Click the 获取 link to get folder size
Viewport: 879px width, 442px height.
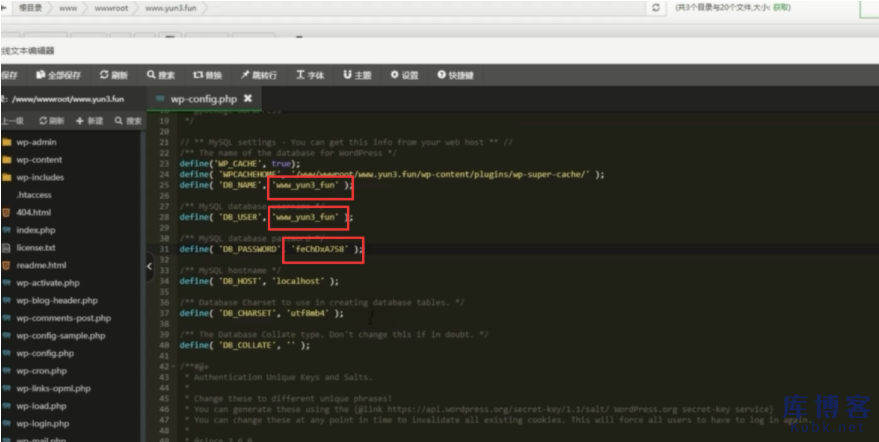click(x=781, y=8)
